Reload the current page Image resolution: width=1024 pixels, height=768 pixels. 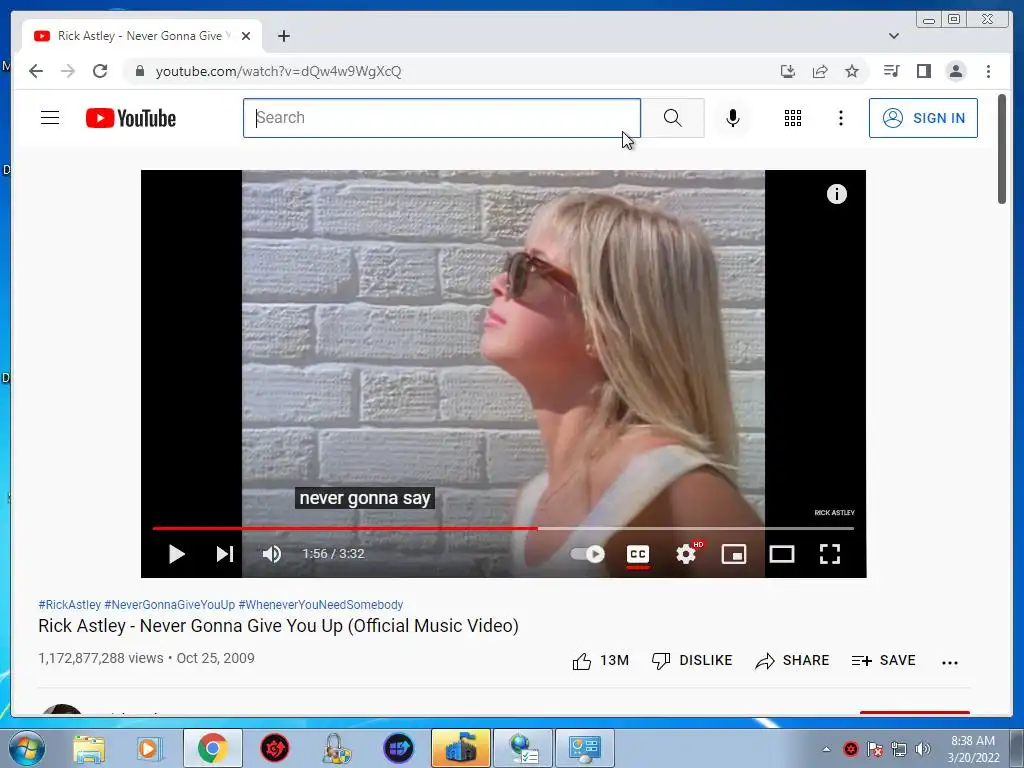[x=100, y=71]
